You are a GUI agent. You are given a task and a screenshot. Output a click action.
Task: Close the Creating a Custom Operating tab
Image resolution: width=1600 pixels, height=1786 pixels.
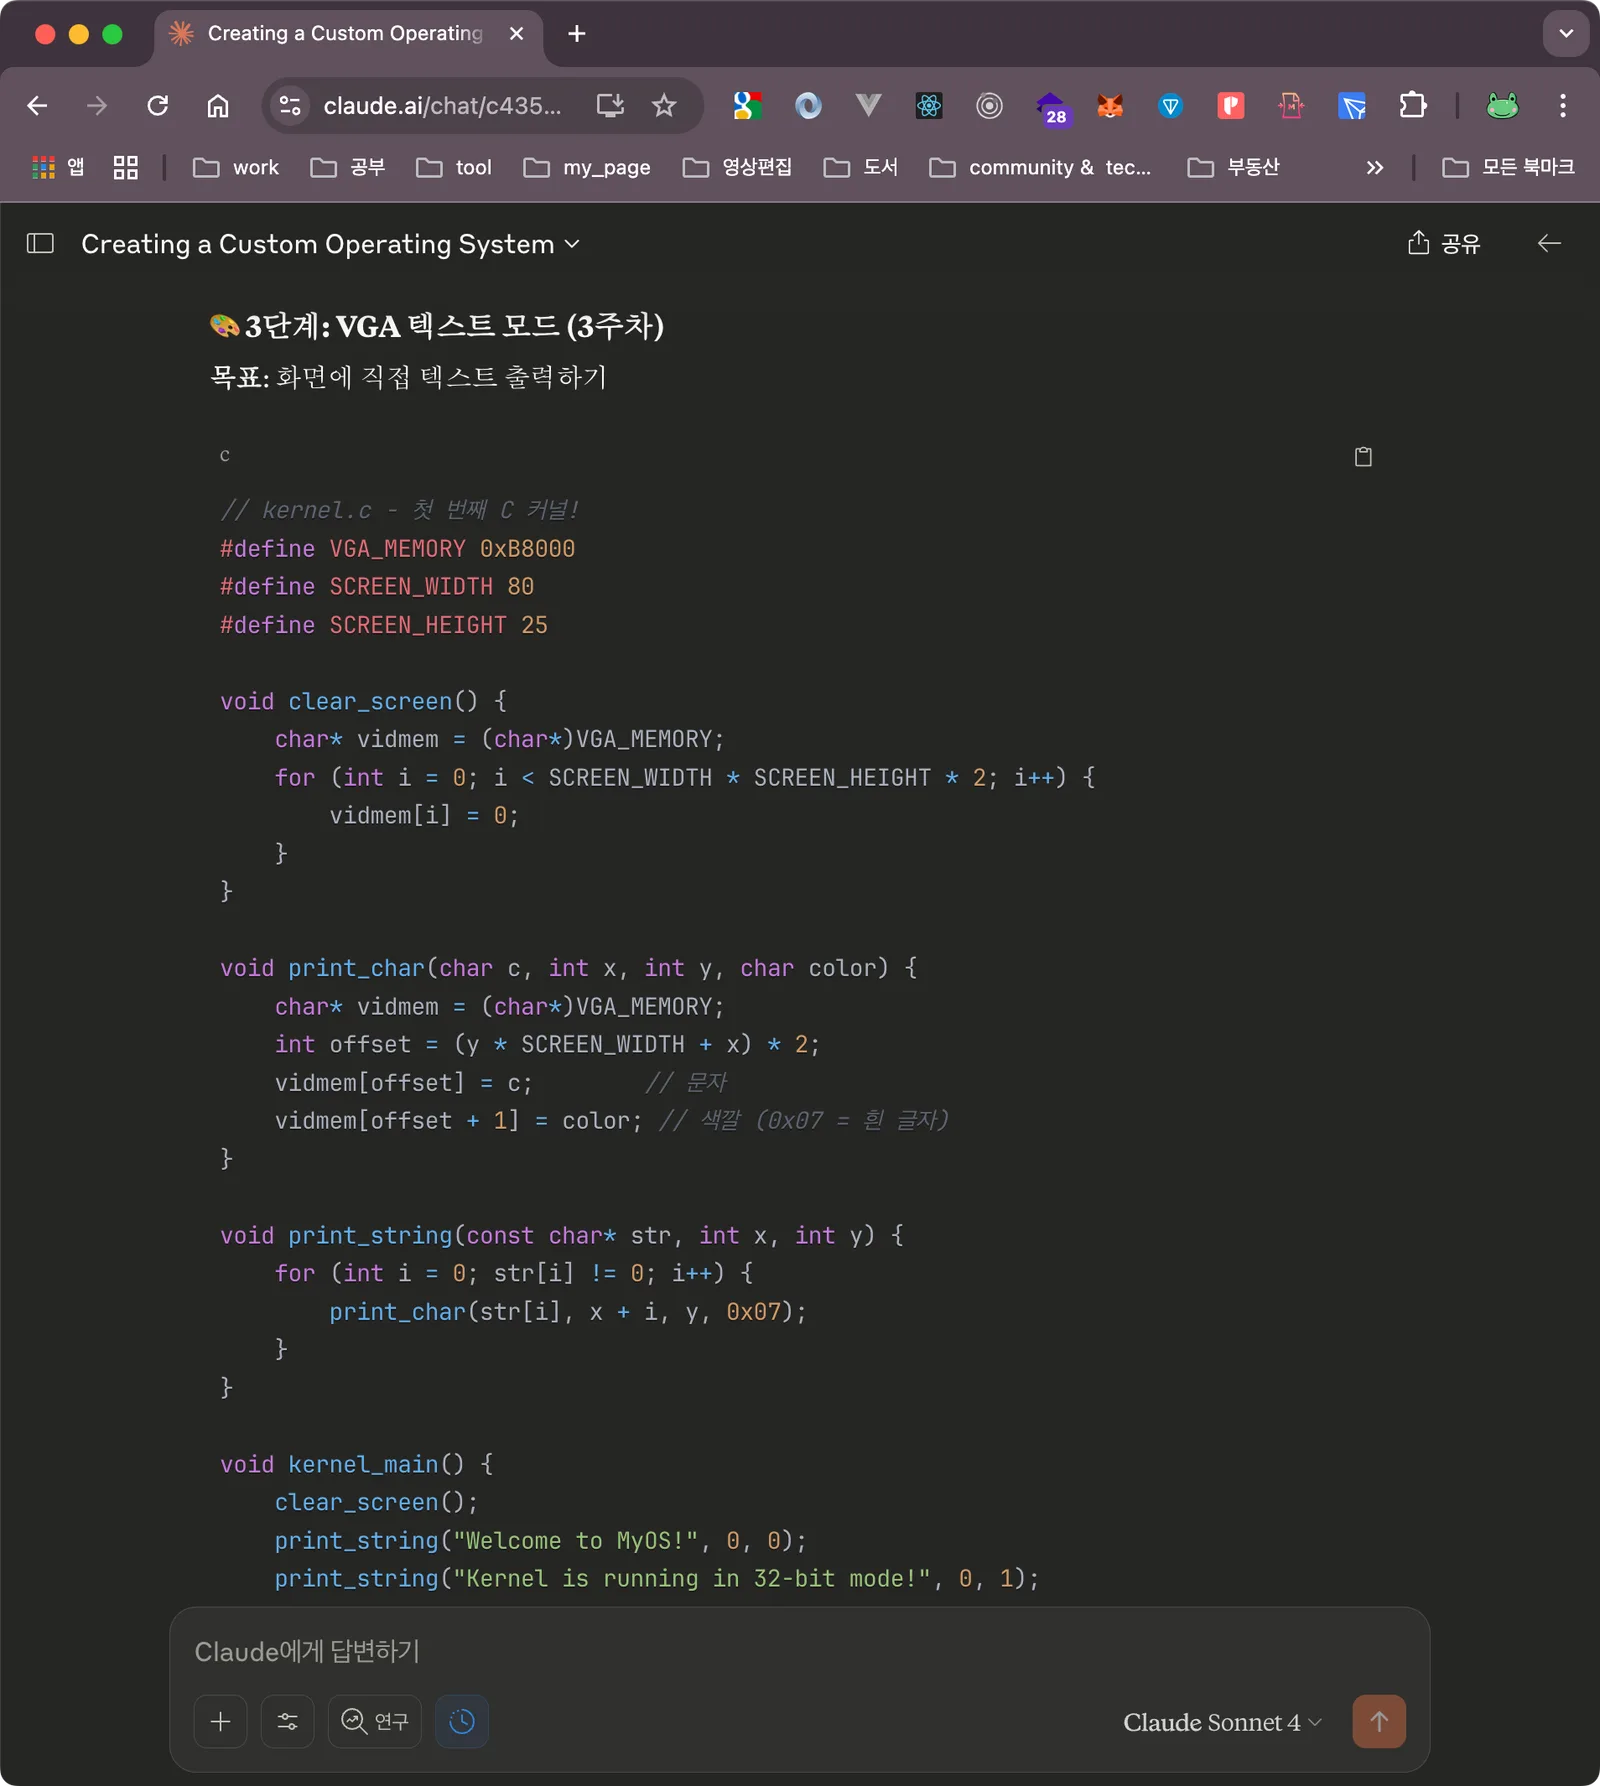pyautogui.click(x=517, y=34)
